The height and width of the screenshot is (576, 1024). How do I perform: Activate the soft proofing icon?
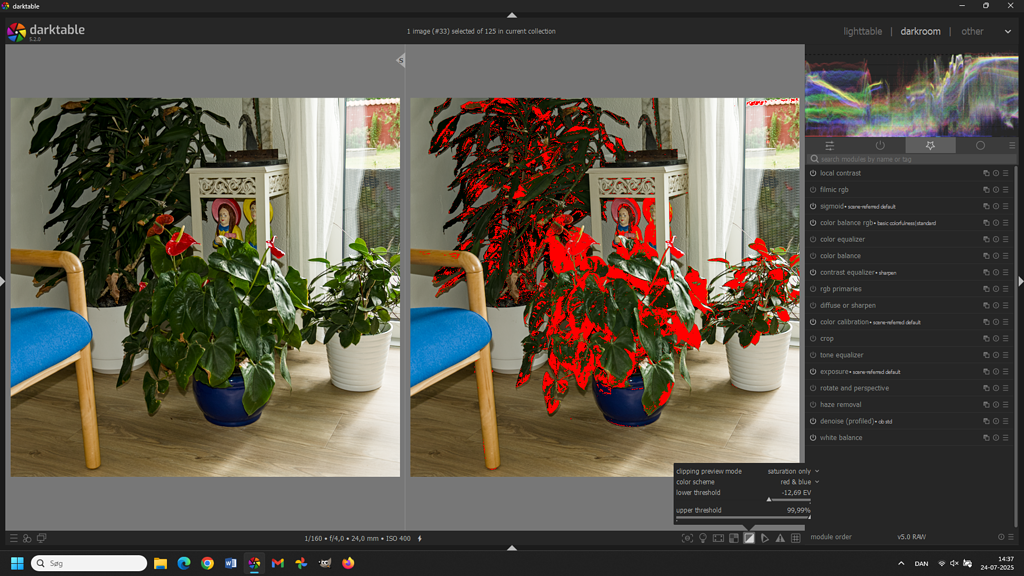pyautogui.click(x=764, y=538)
